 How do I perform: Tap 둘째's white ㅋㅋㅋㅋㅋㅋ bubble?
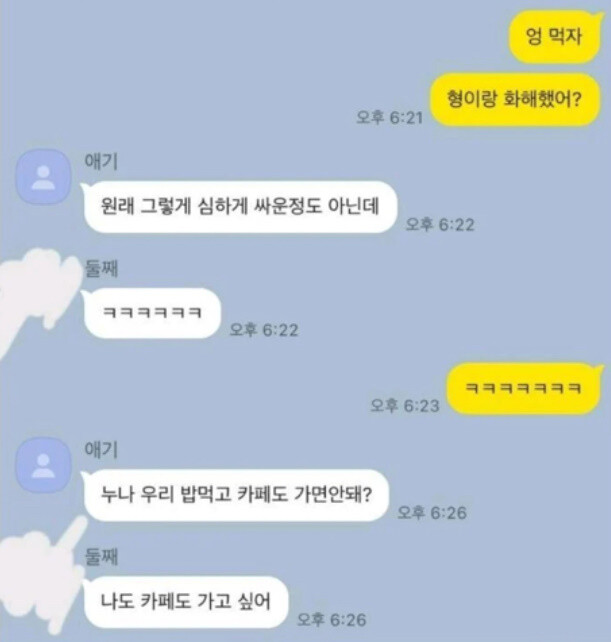(152, 313)
